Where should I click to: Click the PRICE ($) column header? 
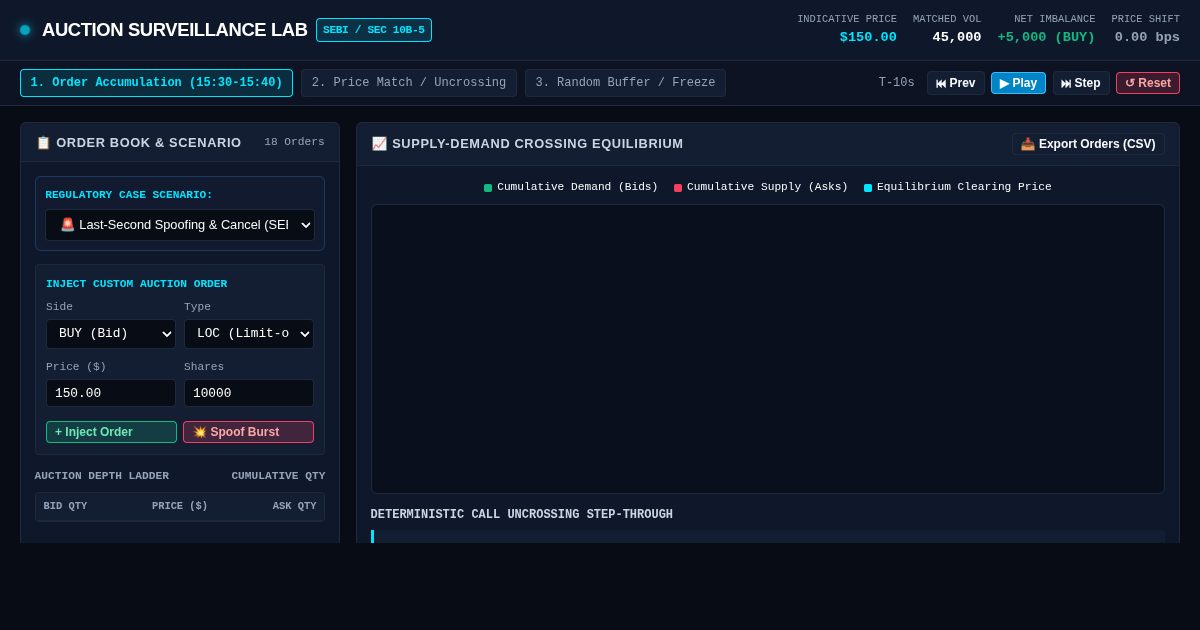pyautogui.click(x=180, y=506)
